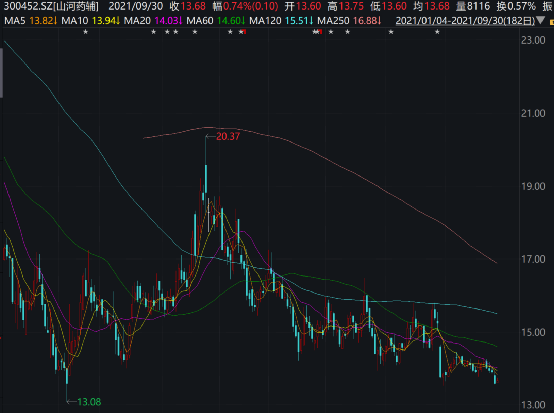Select the MA250 16.88 indicator label
This screenshot has width=554, height=413.
(x=349, y=21)
